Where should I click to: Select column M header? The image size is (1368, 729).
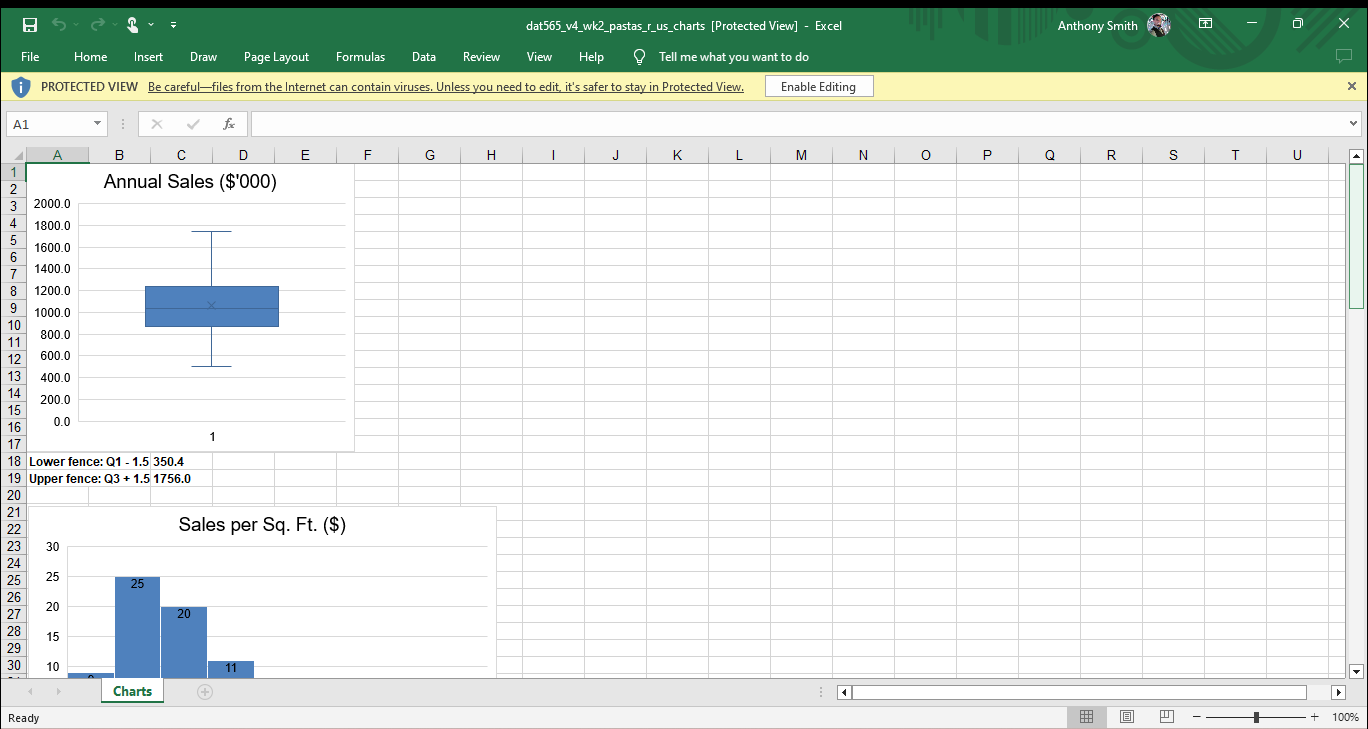(801, 155)
